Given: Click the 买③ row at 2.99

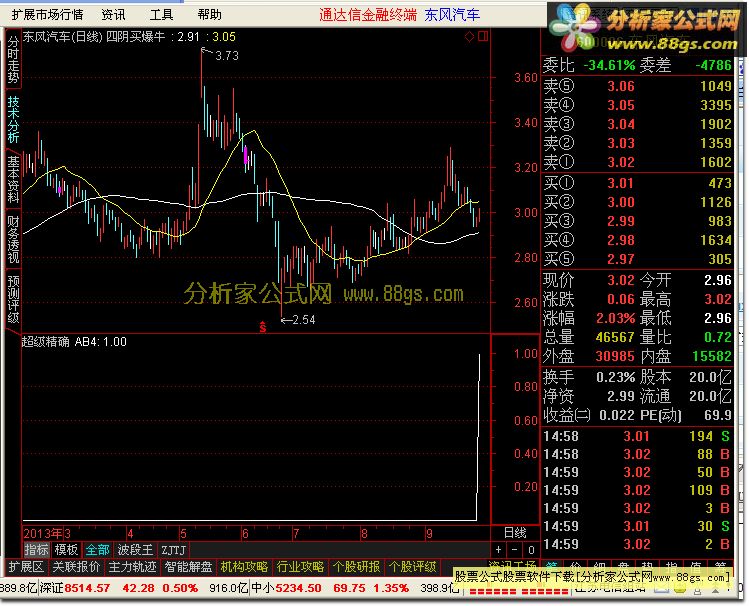Looking at the screenshot, I should tap(637, 221).
